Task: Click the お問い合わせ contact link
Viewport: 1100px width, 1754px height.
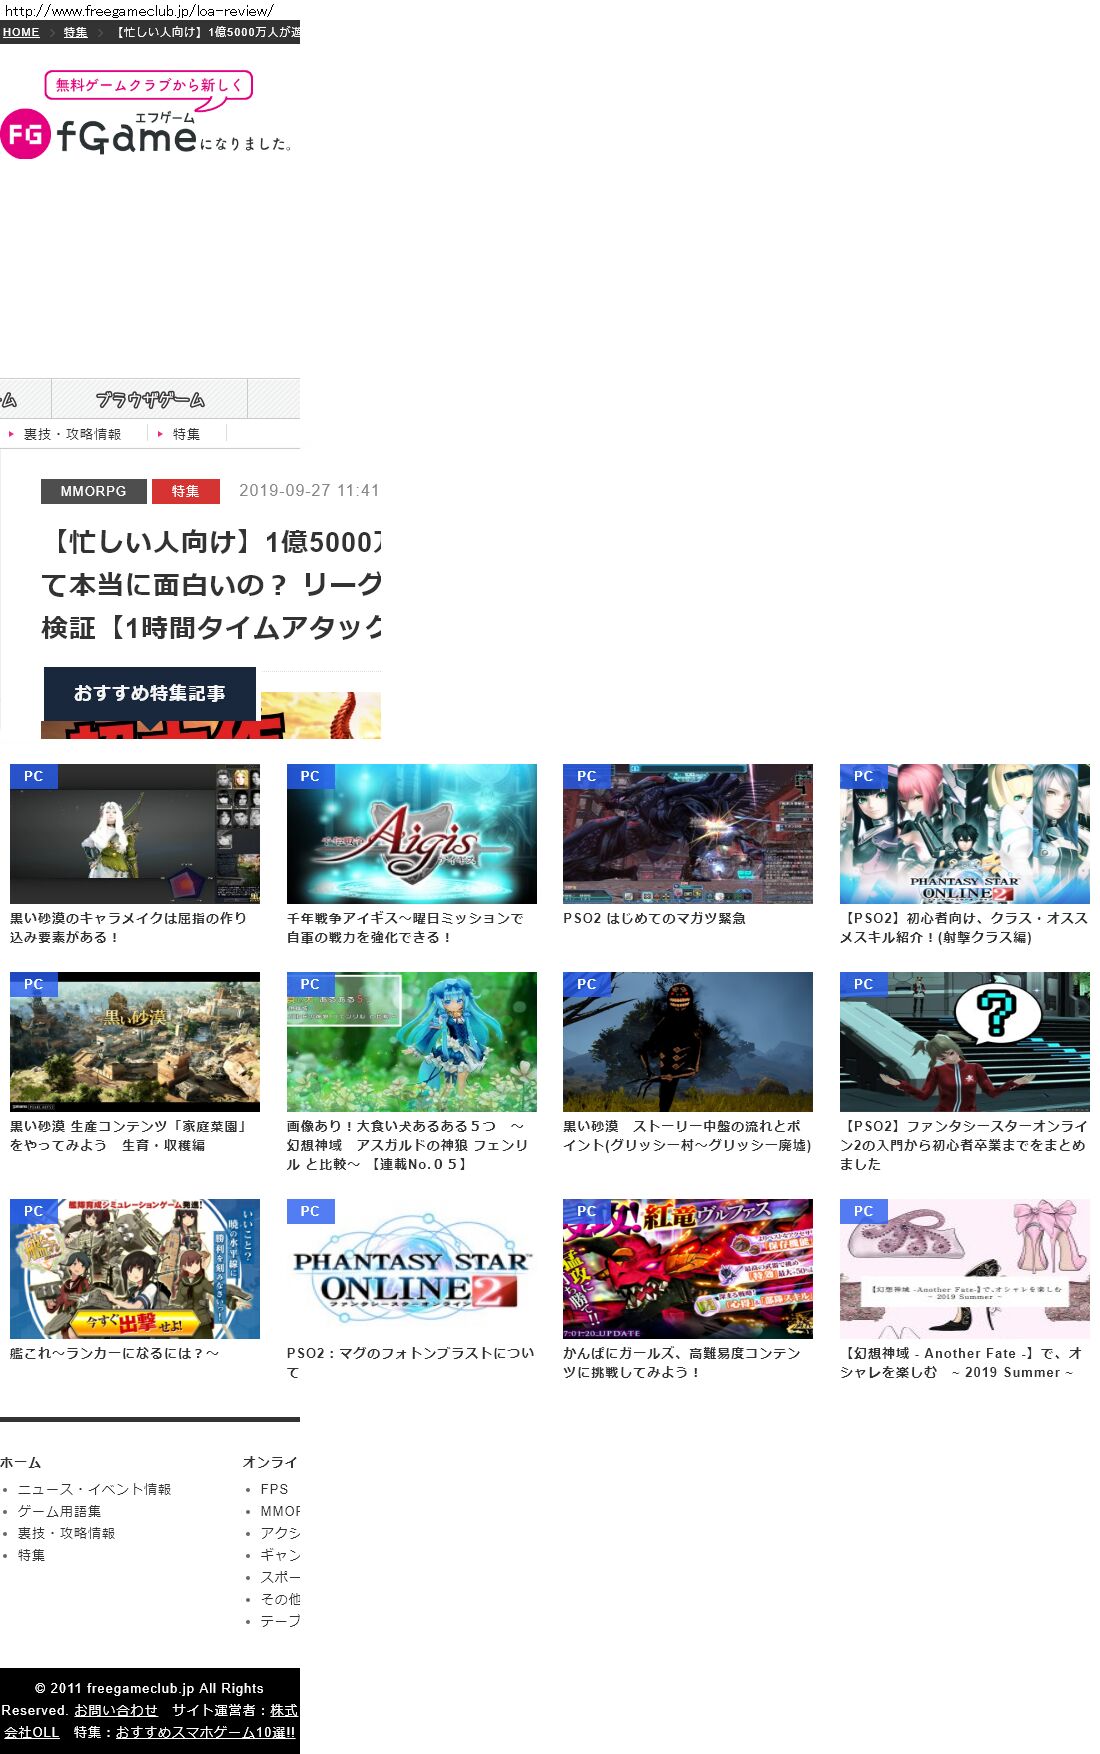Action: [116, 1710]
